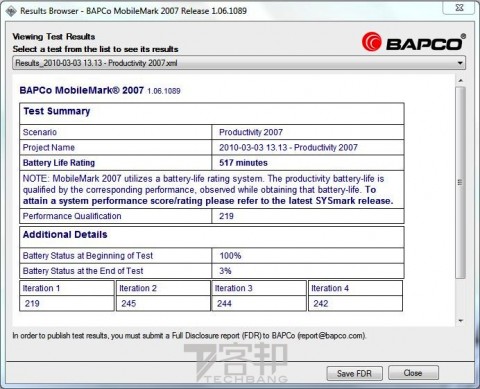The height and width of the screenshot is (389, 480).
Task: Click the Iteration 1 score 219
Action: coord(32,303)
